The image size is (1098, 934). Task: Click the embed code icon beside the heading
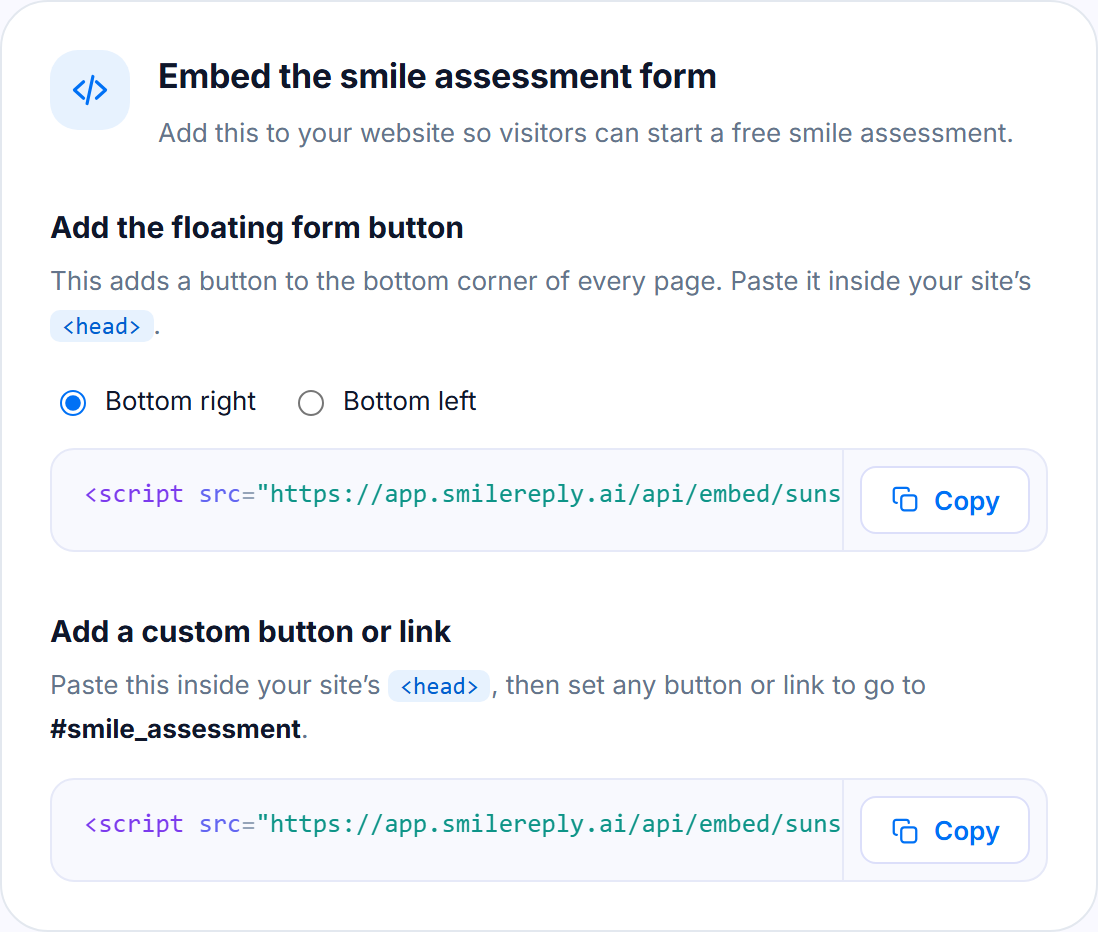pos(90,90)
